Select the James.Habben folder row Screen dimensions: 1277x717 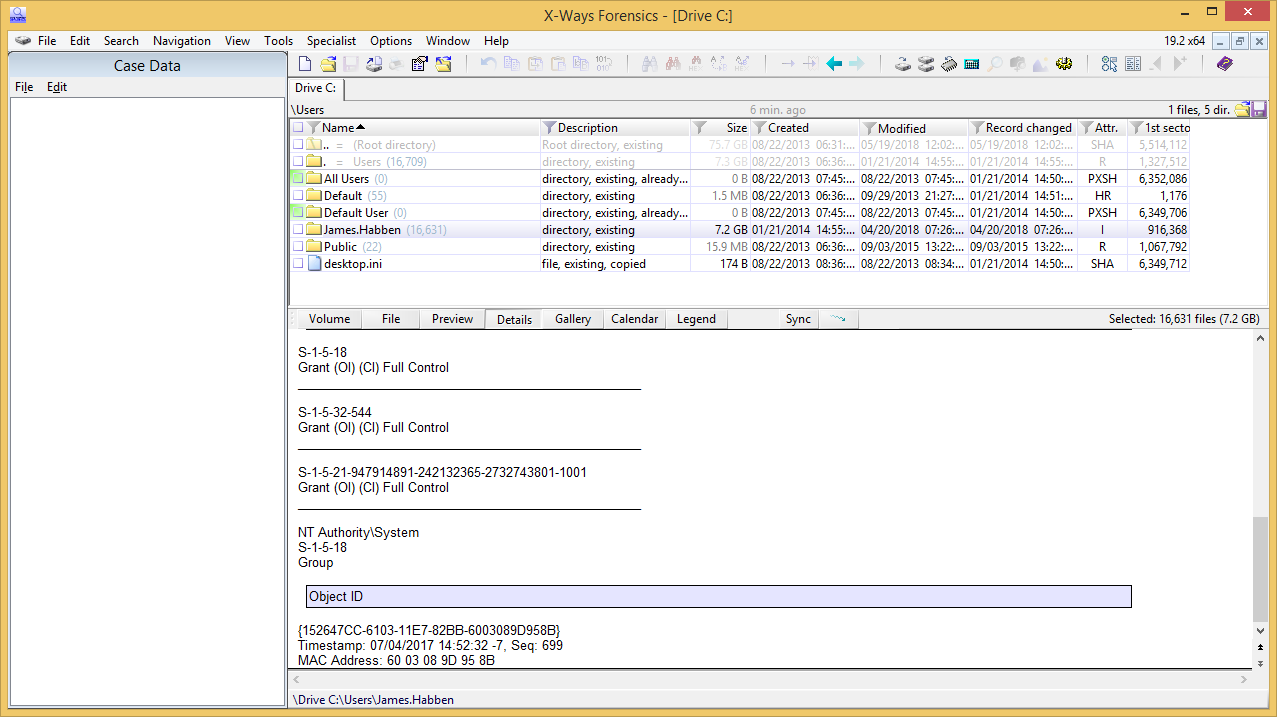[739, 230]
